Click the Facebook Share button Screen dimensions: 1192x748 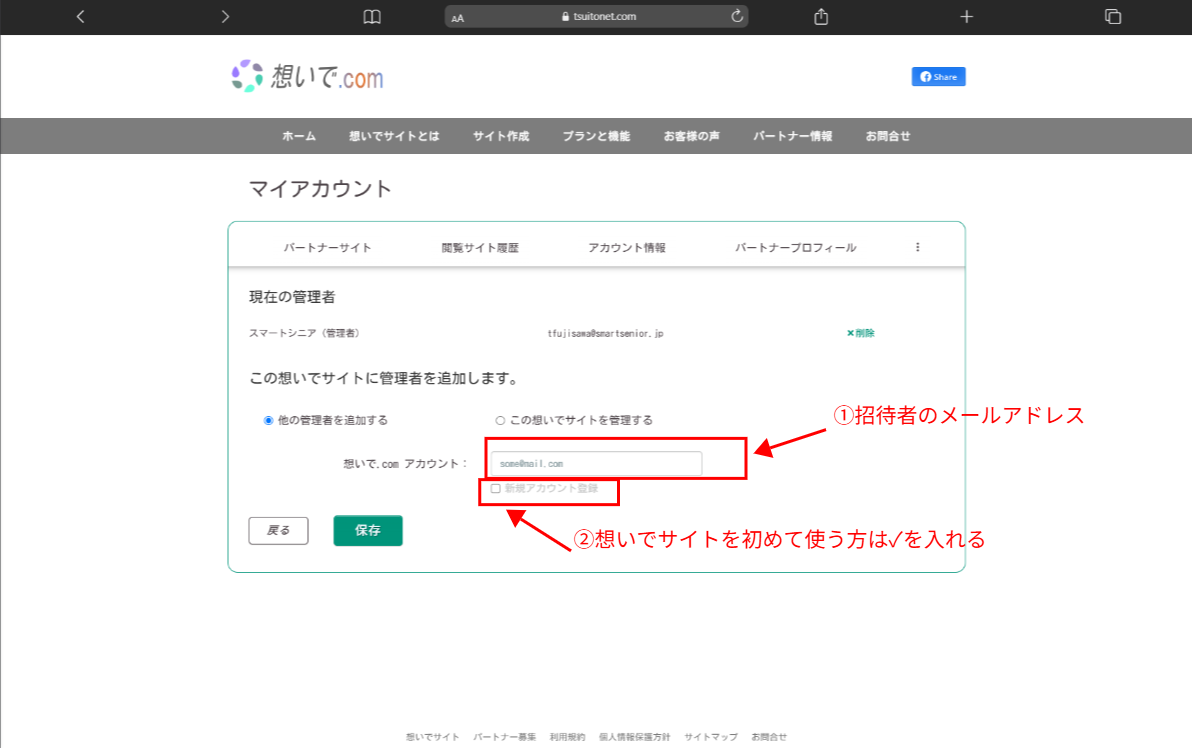click(938, 77)
